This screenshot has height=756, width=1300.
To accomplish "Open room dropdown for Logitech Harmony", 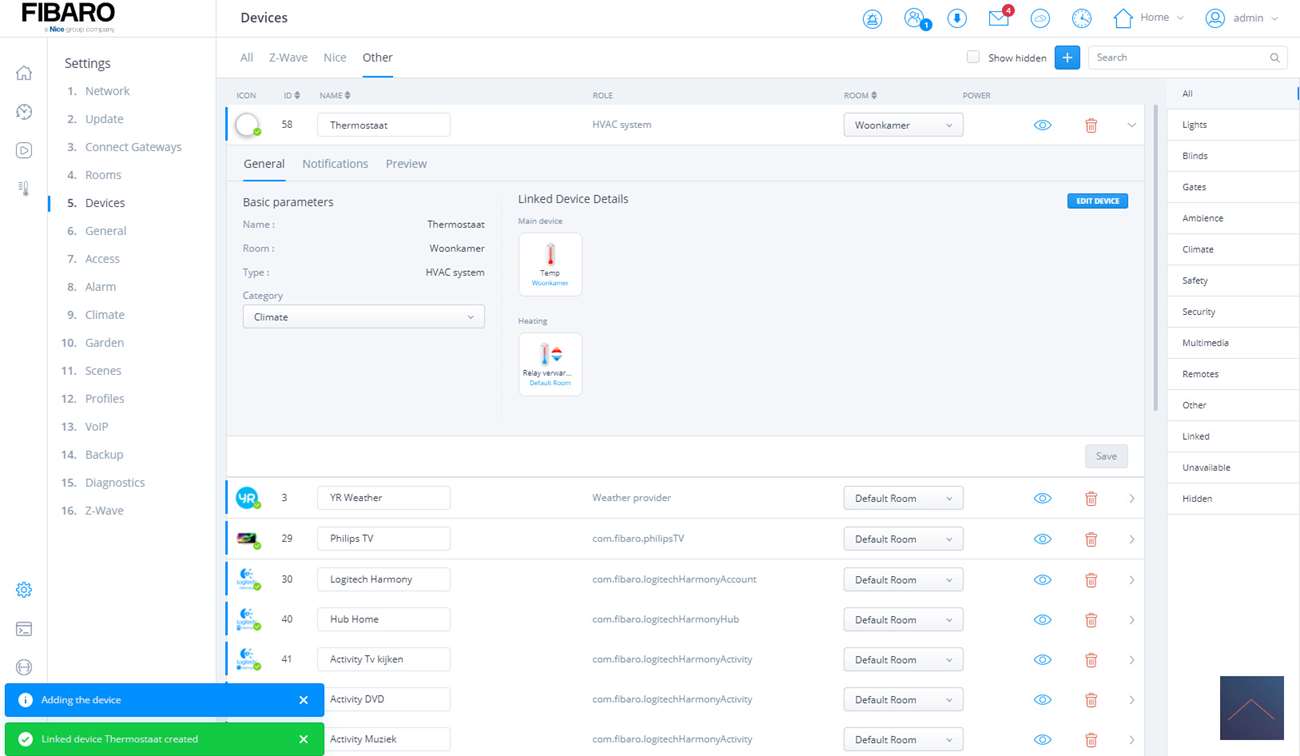I will [x=903, y=580].
